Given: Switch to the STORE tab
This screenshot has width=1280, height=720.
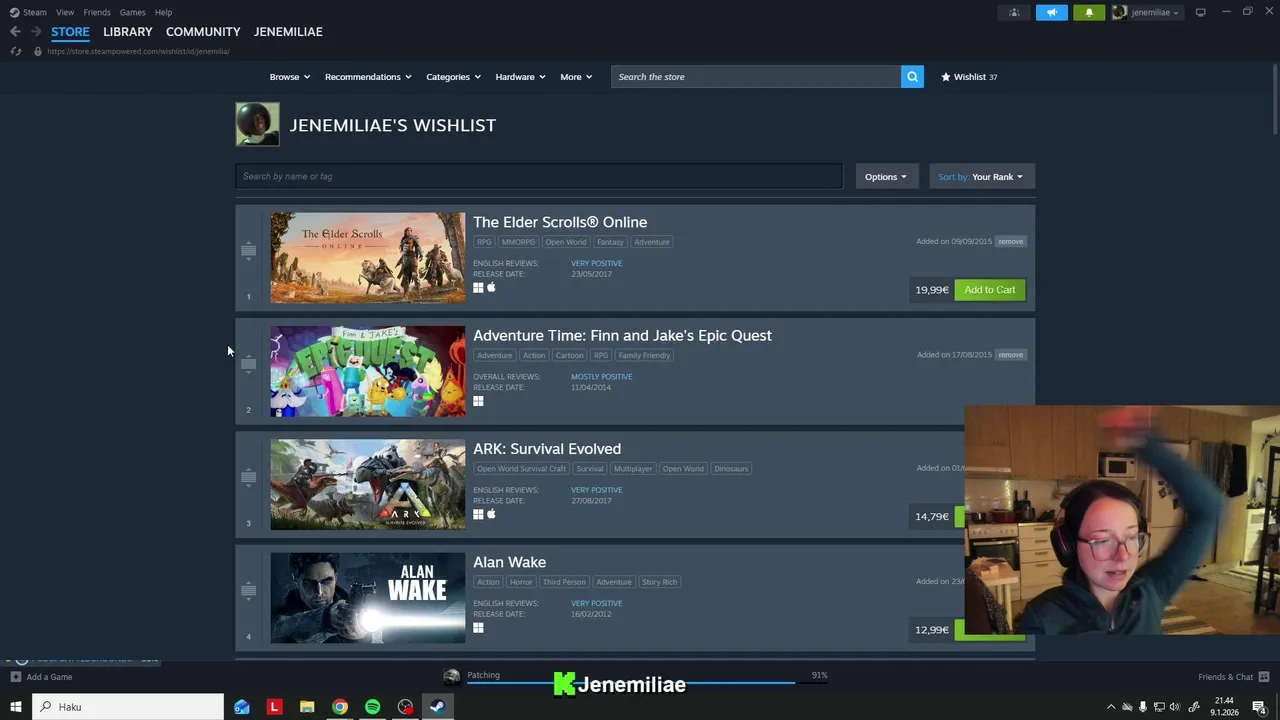Looking at the screenshot, I should tap(70, 32).
